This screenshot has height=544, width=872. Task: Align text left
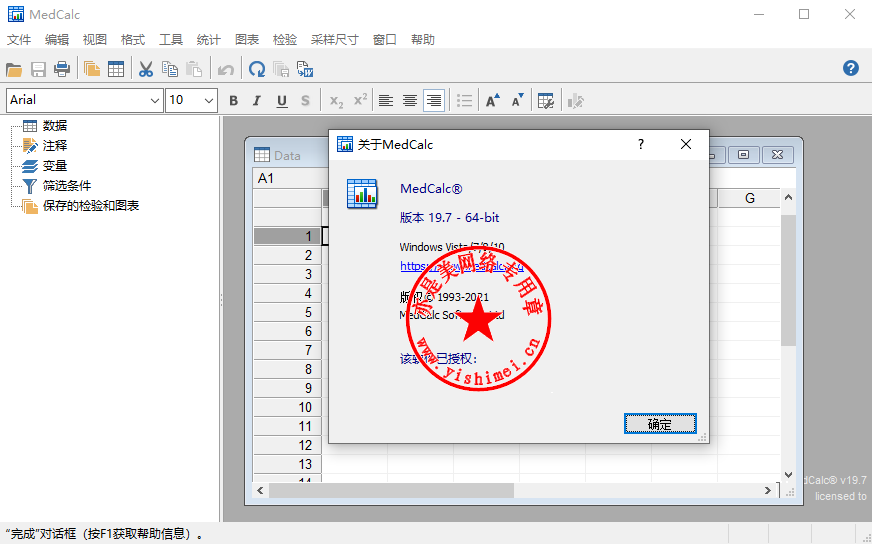point(385,101)
